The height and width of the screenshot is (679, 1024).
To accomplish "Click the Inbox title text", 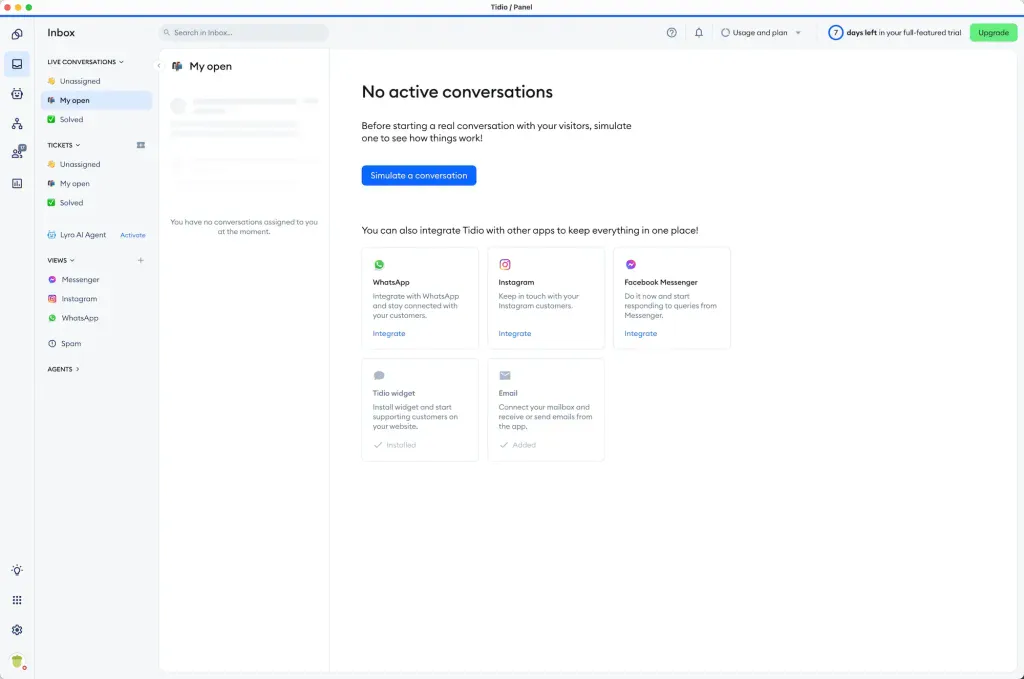I will pyautogui.click(x=61, y=33).
